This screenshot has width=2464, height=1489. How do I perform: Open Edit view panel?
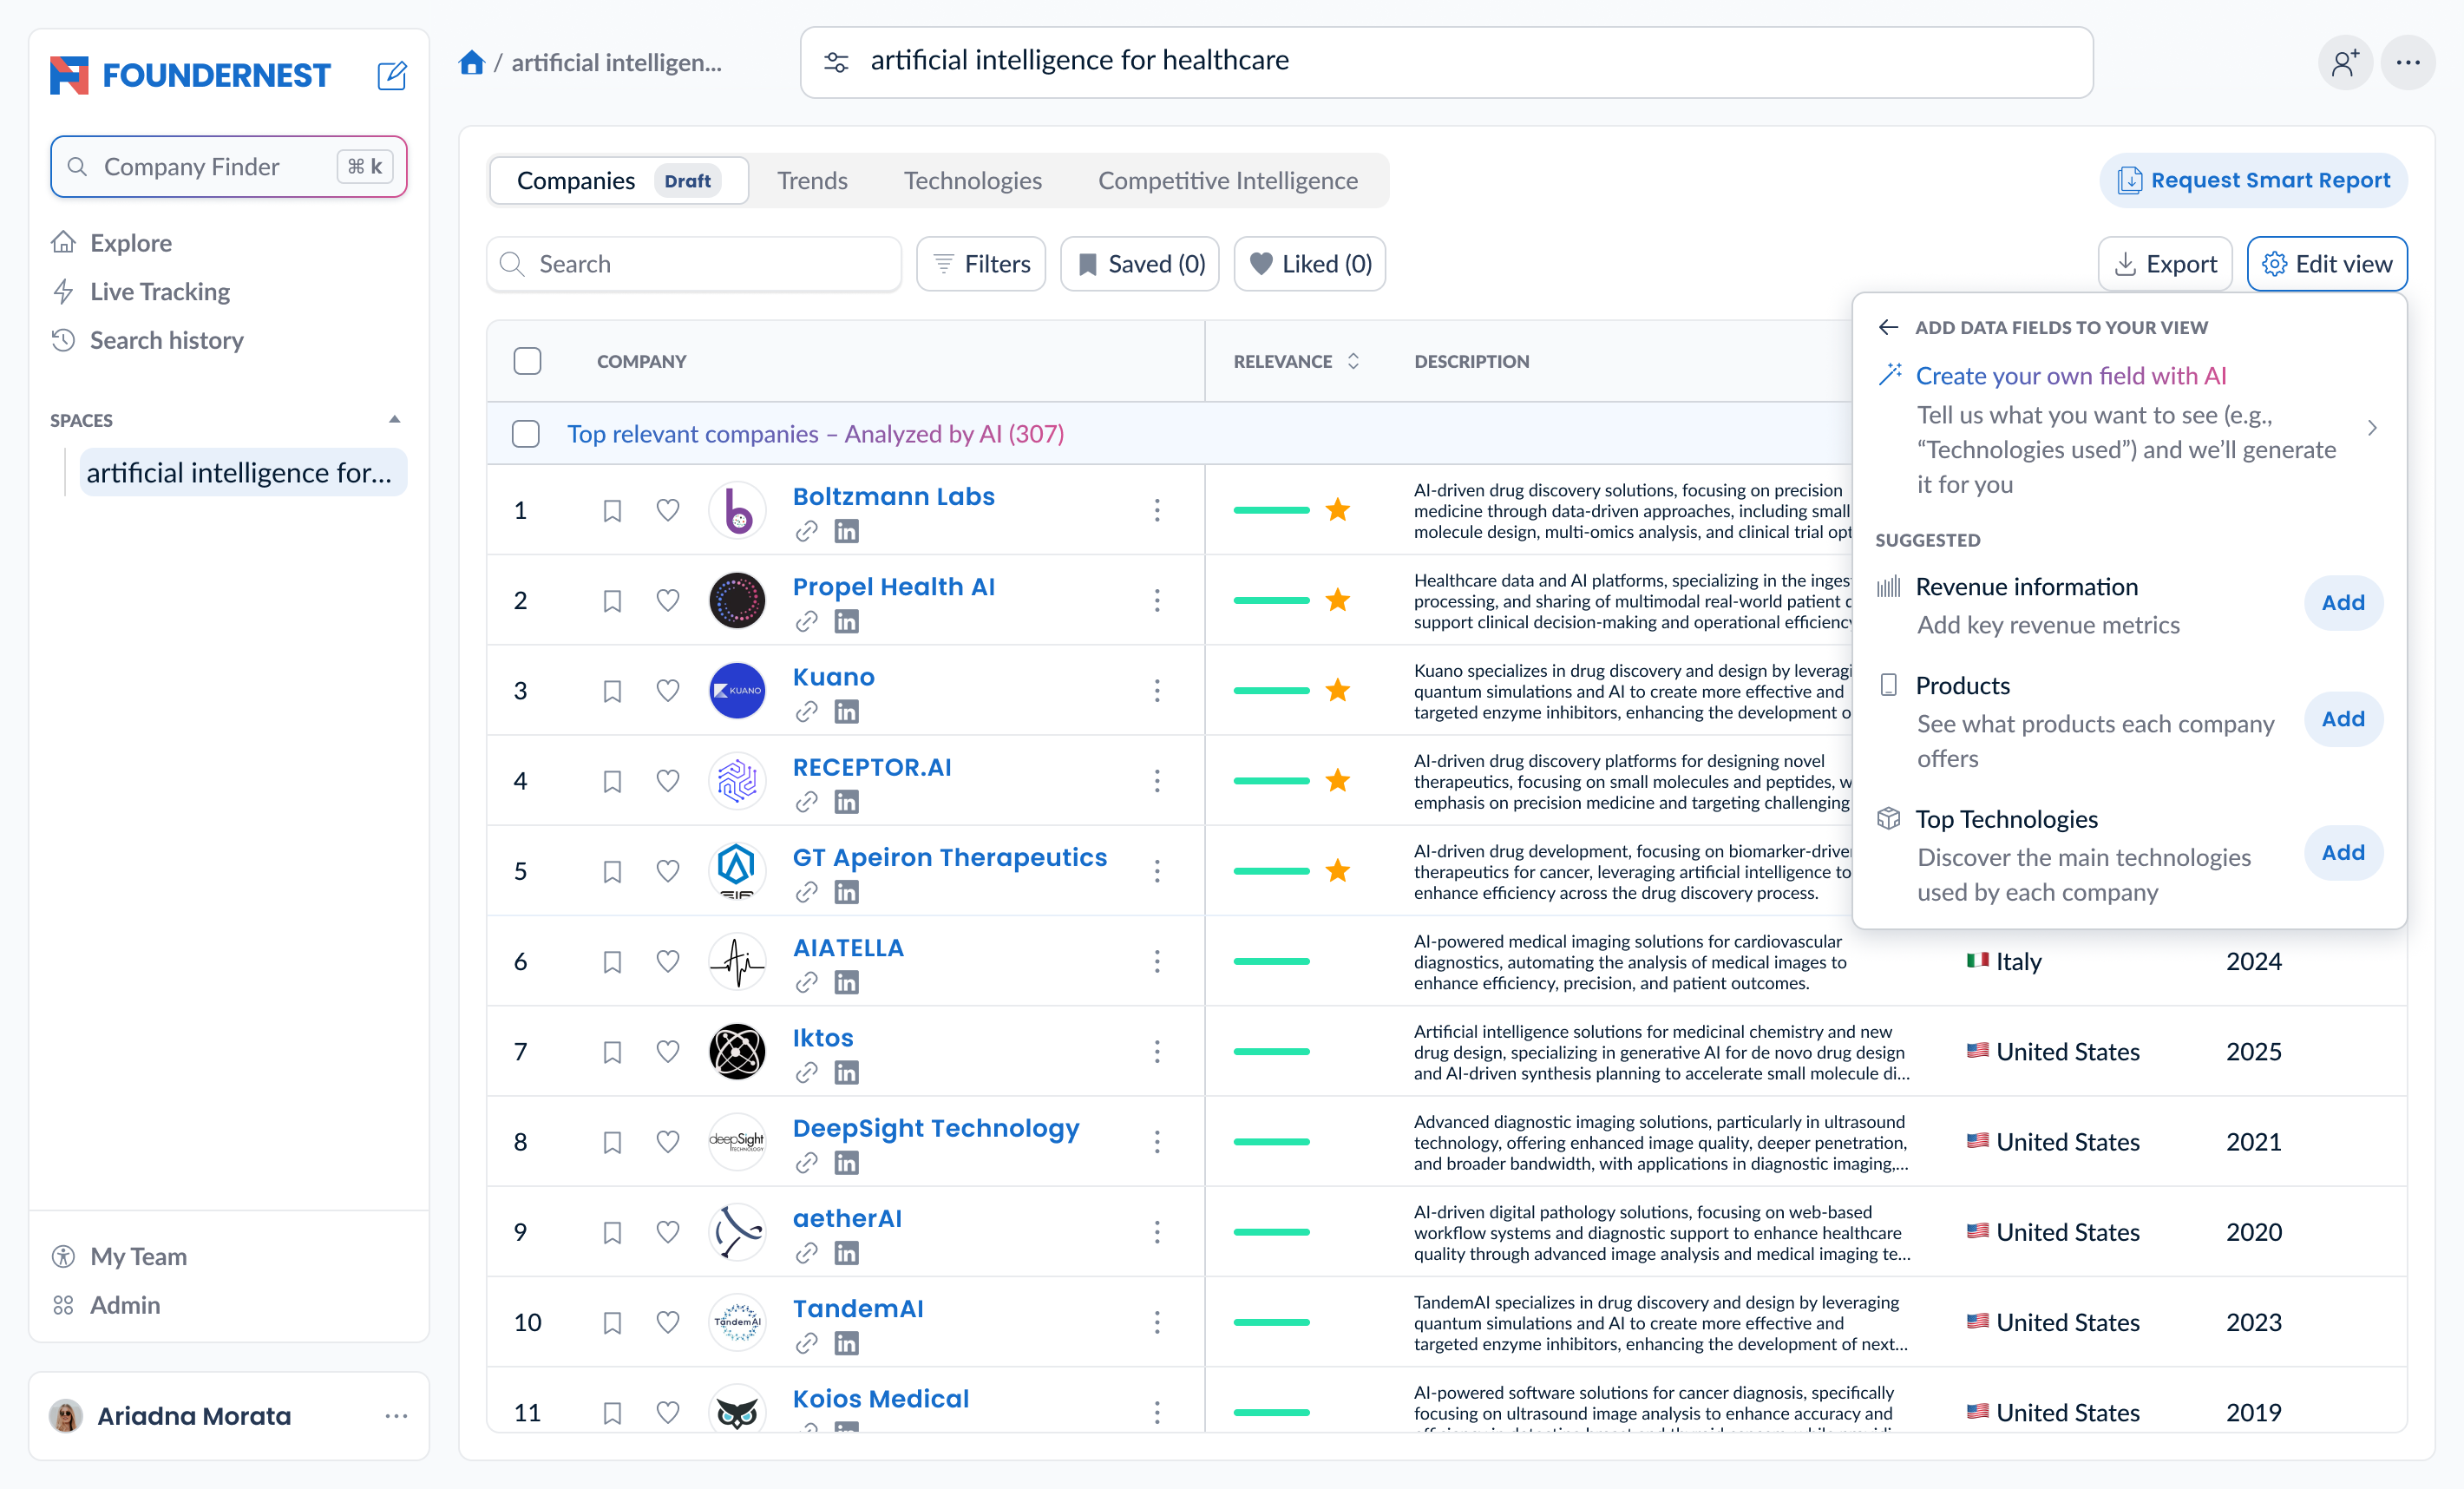click(x=2326, y=264)
